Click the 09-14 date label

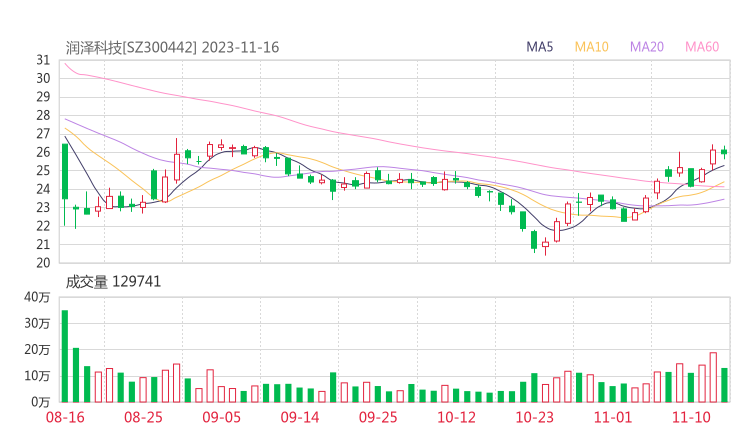point(300,417)
